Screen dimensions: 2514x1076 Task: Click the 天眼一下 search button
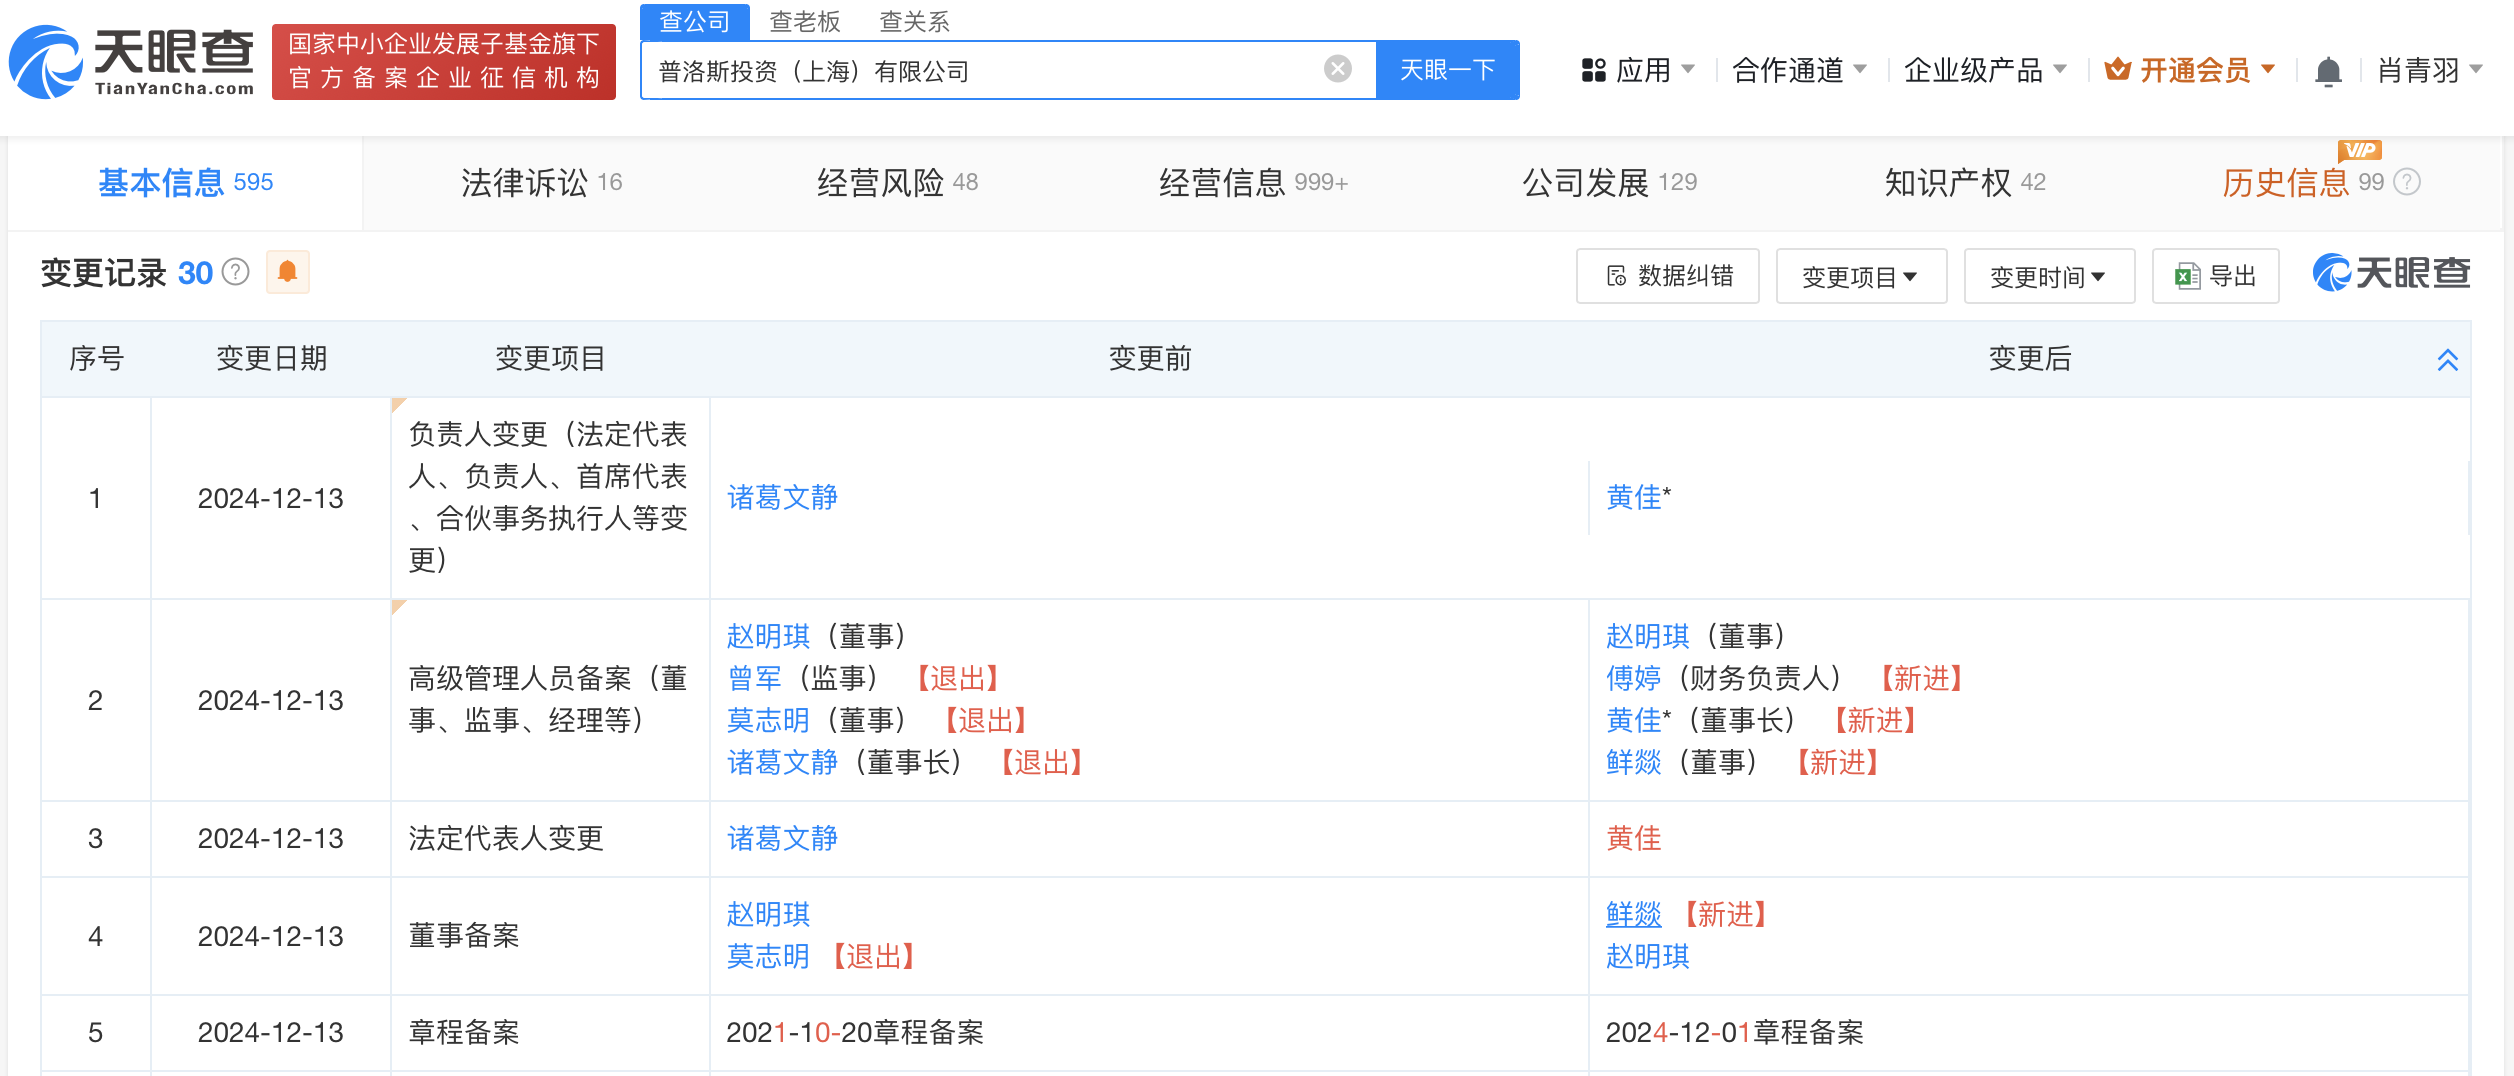click(1447, 70)
